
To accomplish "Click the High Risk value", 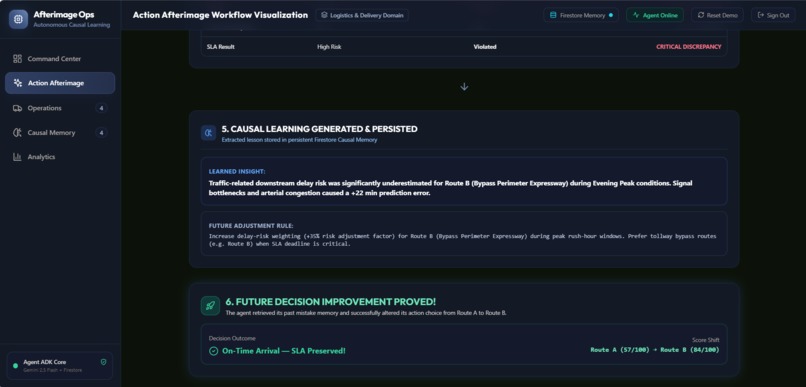I will coord(329,47).
